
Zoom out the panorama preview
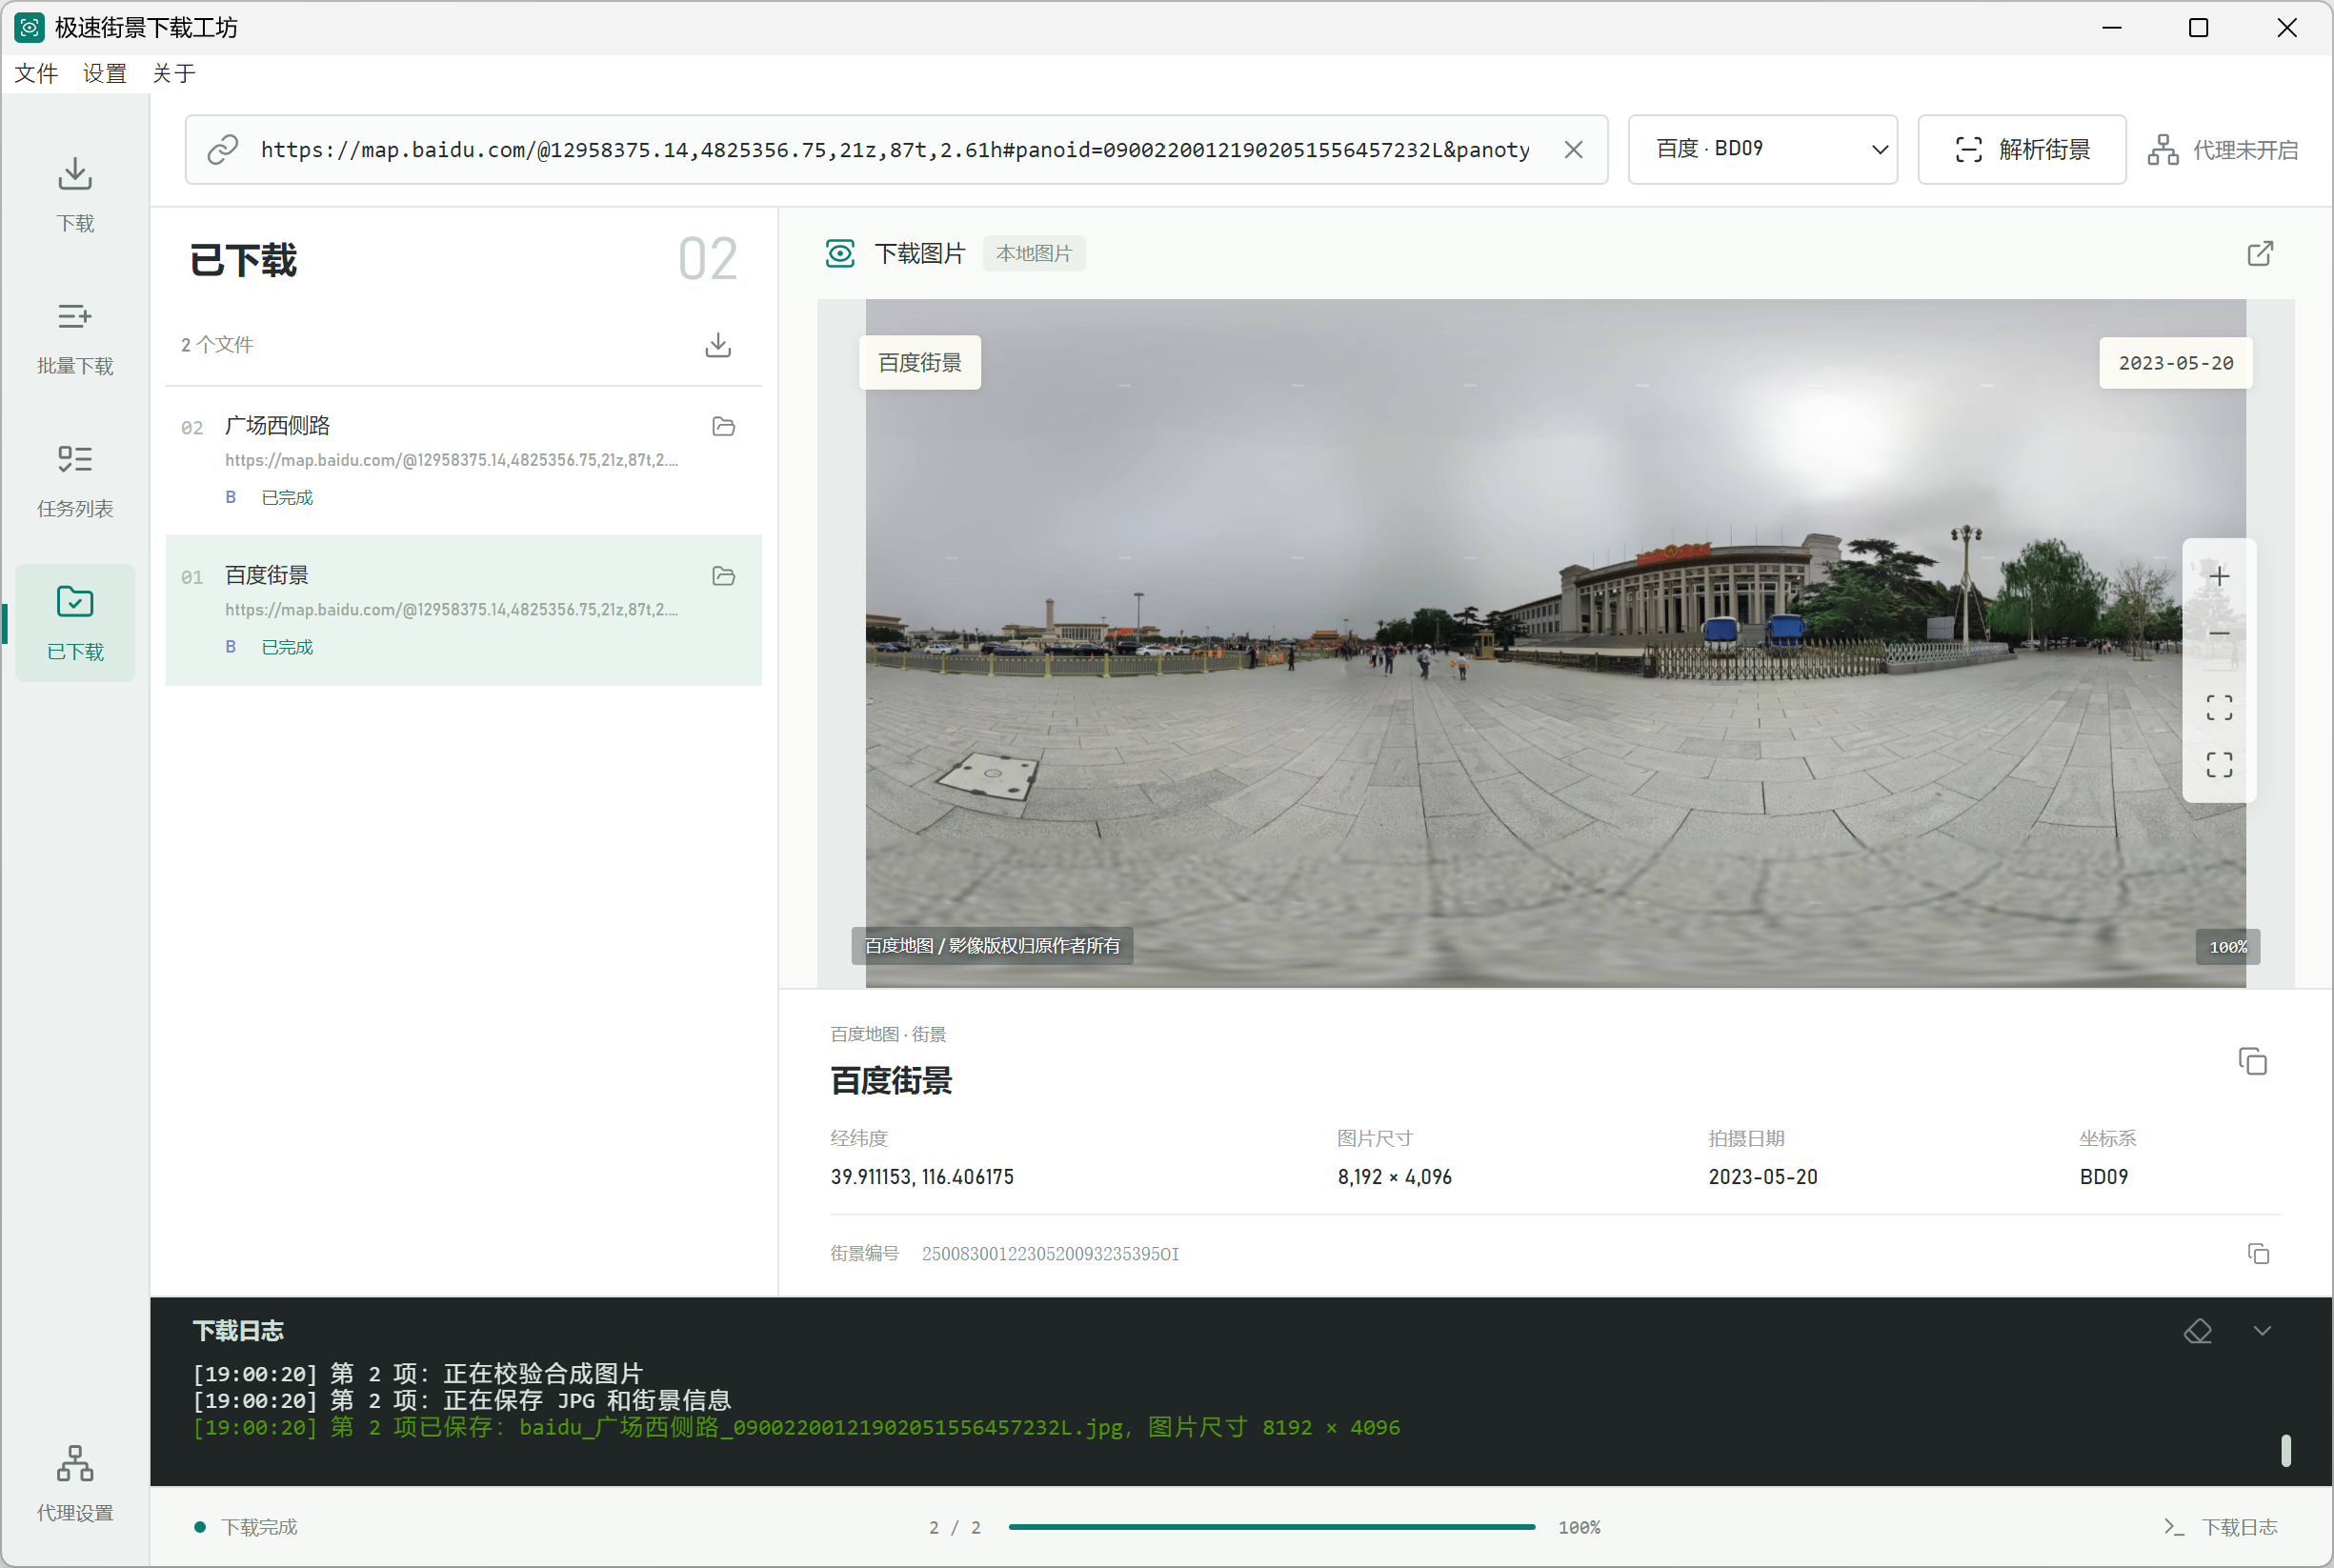2219,633
